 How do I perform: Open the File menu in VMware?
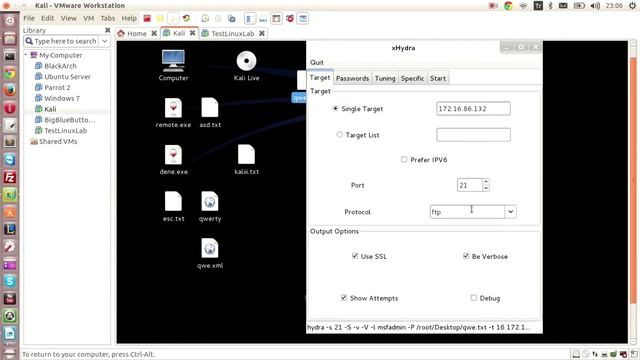coord(29,18)
